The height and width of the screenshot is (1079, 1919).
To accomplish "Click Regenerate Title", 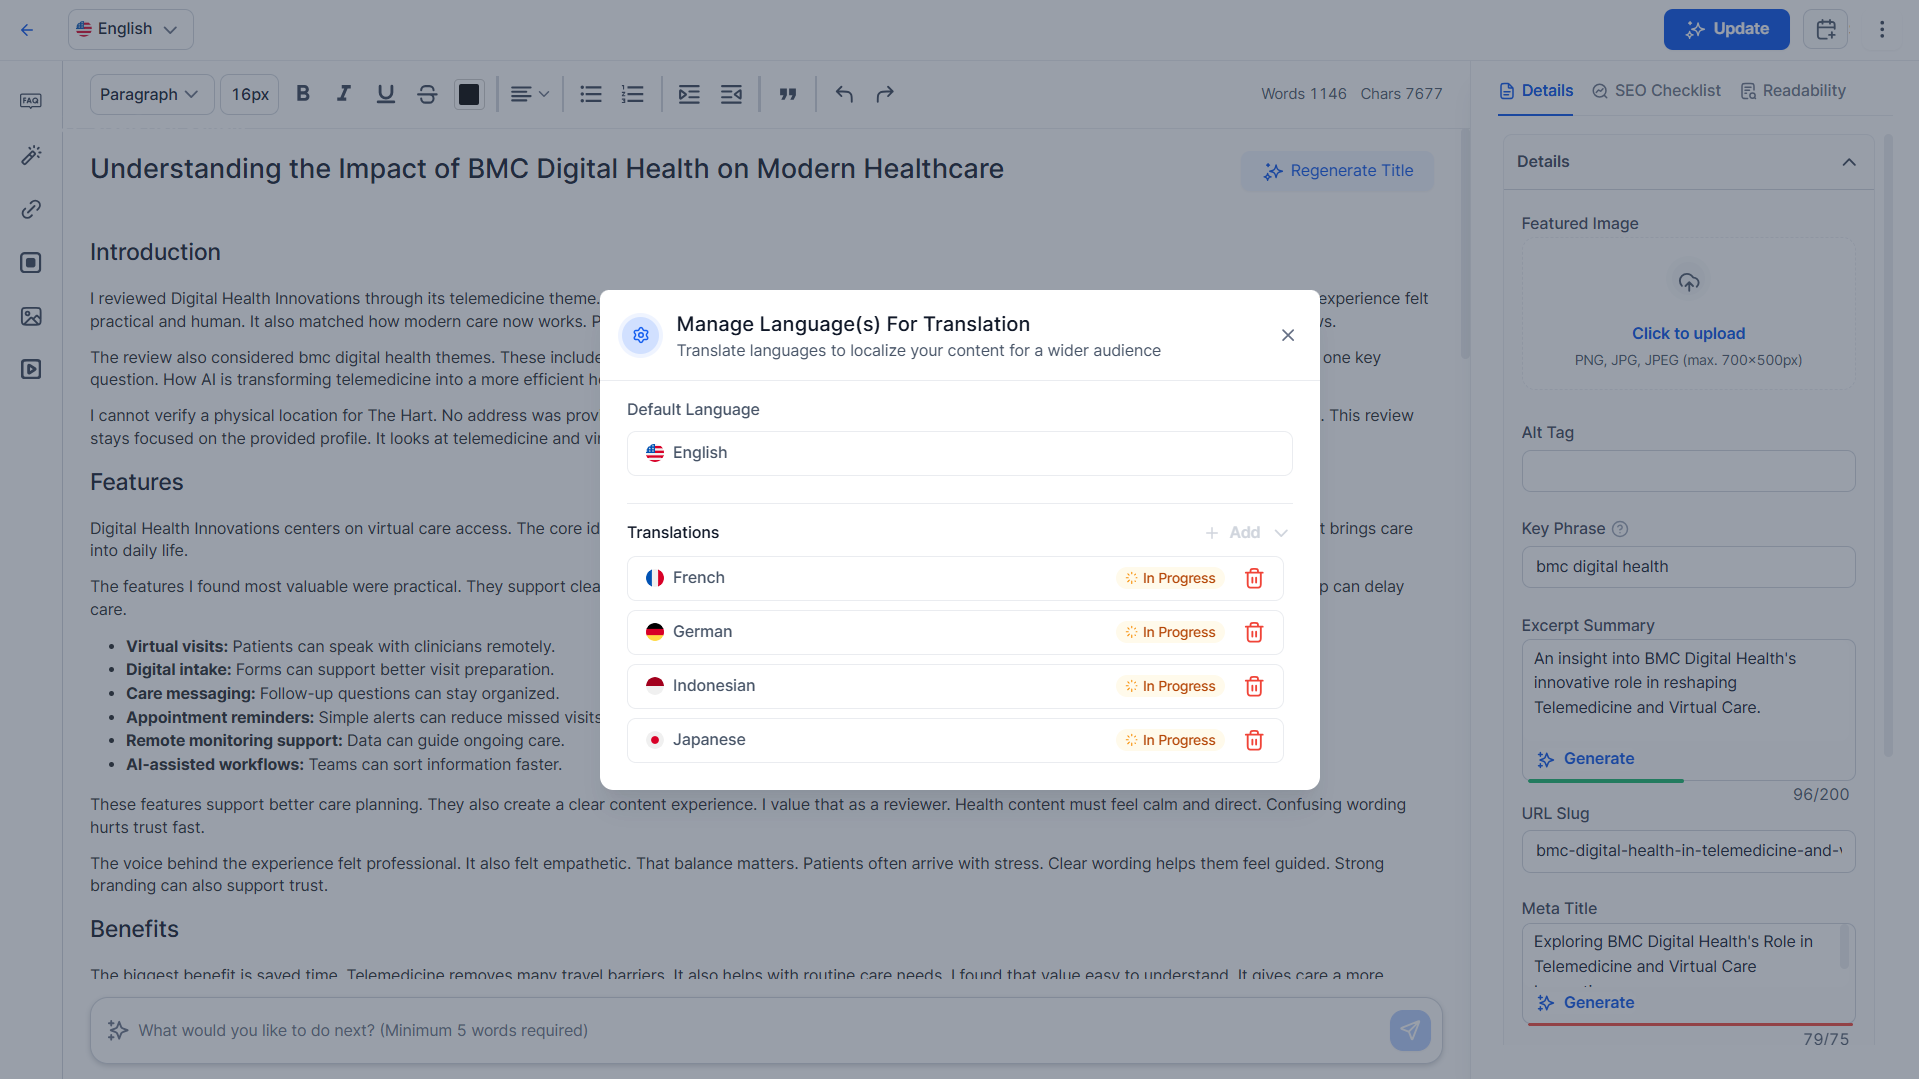I will (1337, 171).
